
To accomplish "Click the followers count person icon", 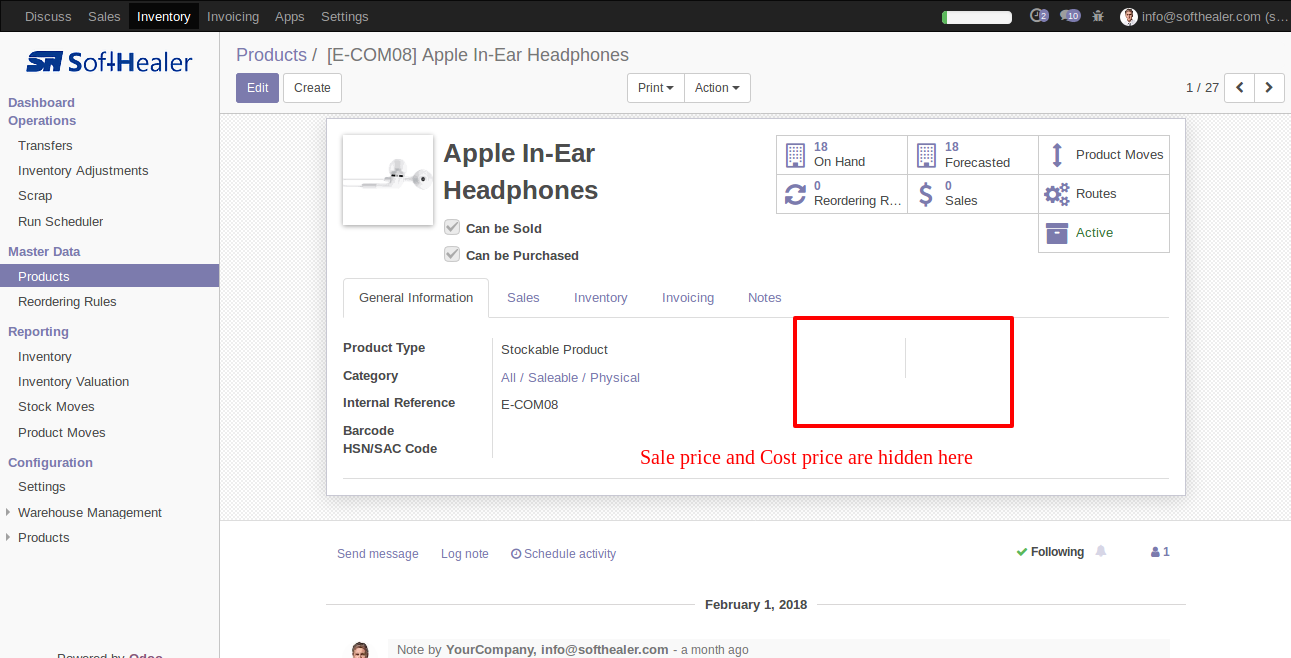I will click(1155, 552).
